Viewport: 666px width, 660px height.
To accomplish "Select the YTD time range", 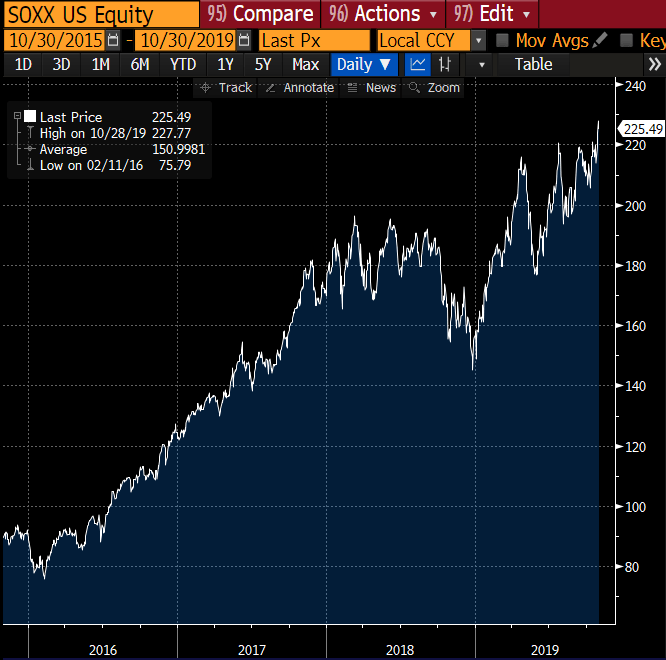I will [183, 65].
